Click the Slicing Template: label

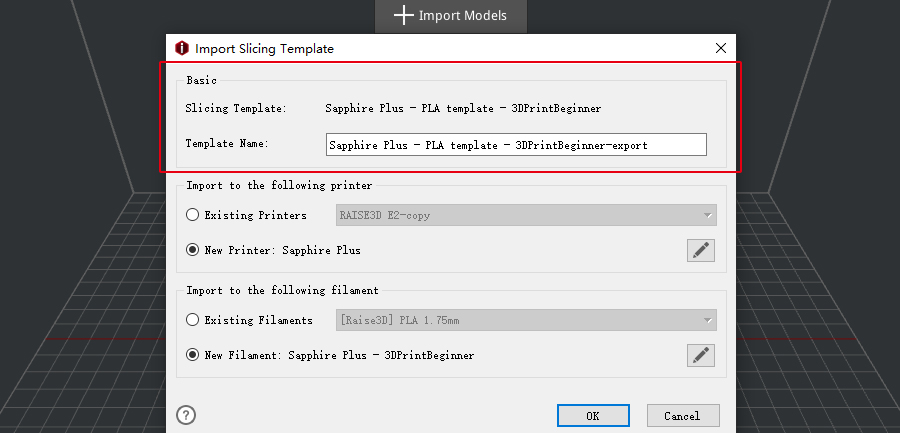click(236, 108)
